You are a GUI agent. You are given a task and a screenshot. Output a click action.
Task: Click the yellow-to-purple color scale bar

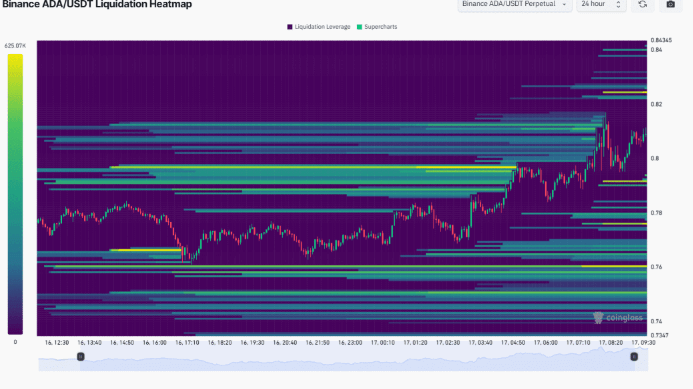pyautogui.click(x=15, y=194)
